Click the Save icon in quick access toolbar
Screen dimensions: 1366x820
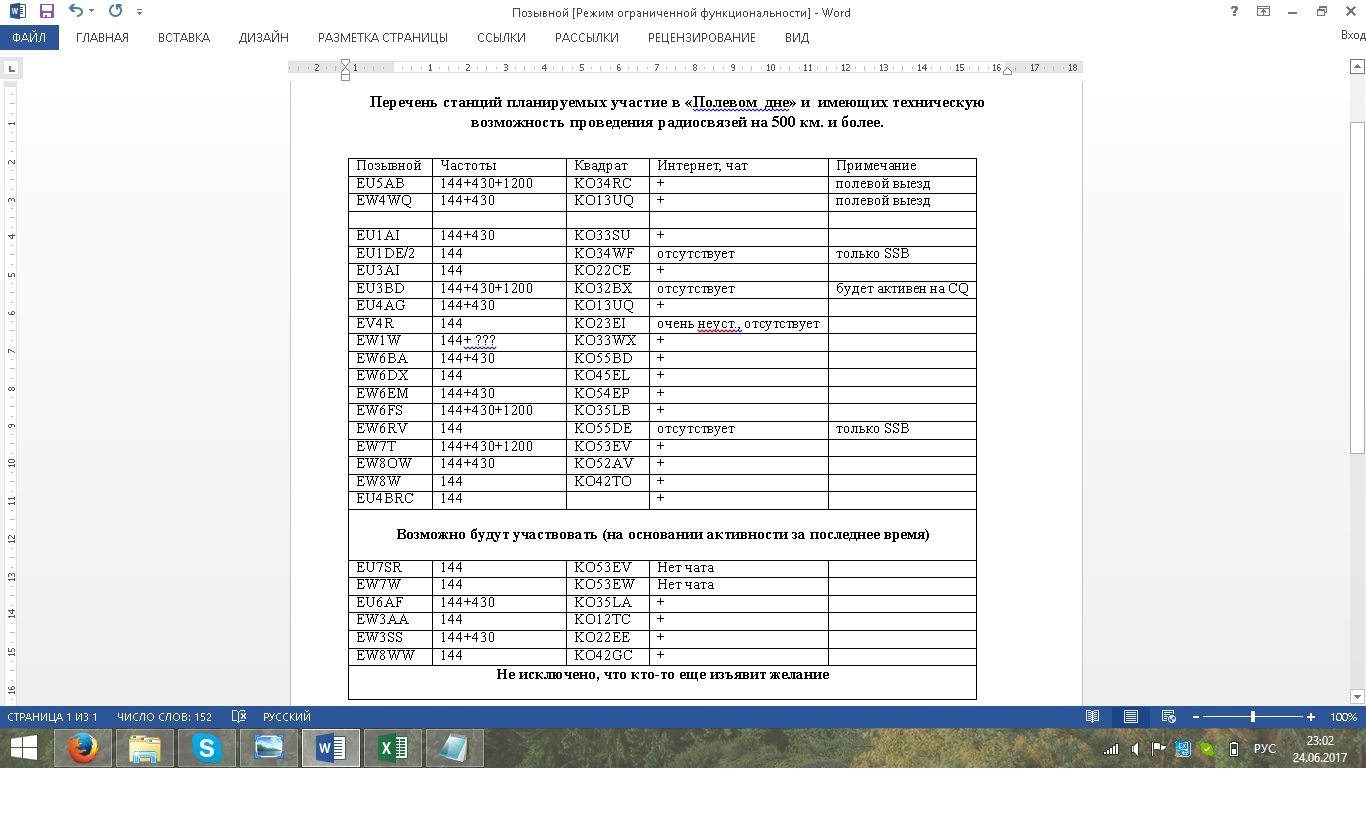[46, 11]
